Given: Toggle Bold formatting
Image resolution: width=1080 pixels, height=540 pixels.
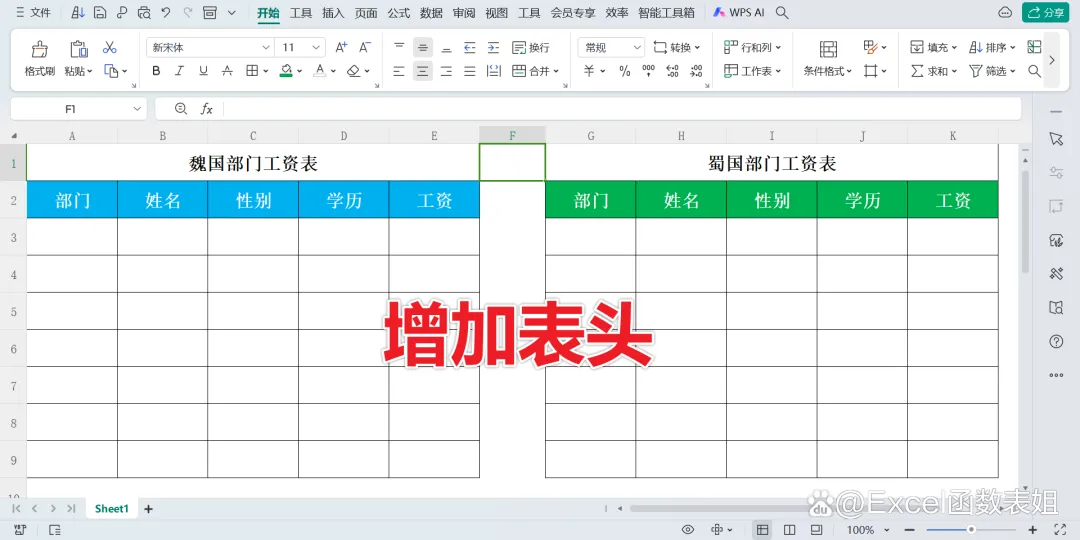Looking at the screenshot, I should (x=156, y=71).
